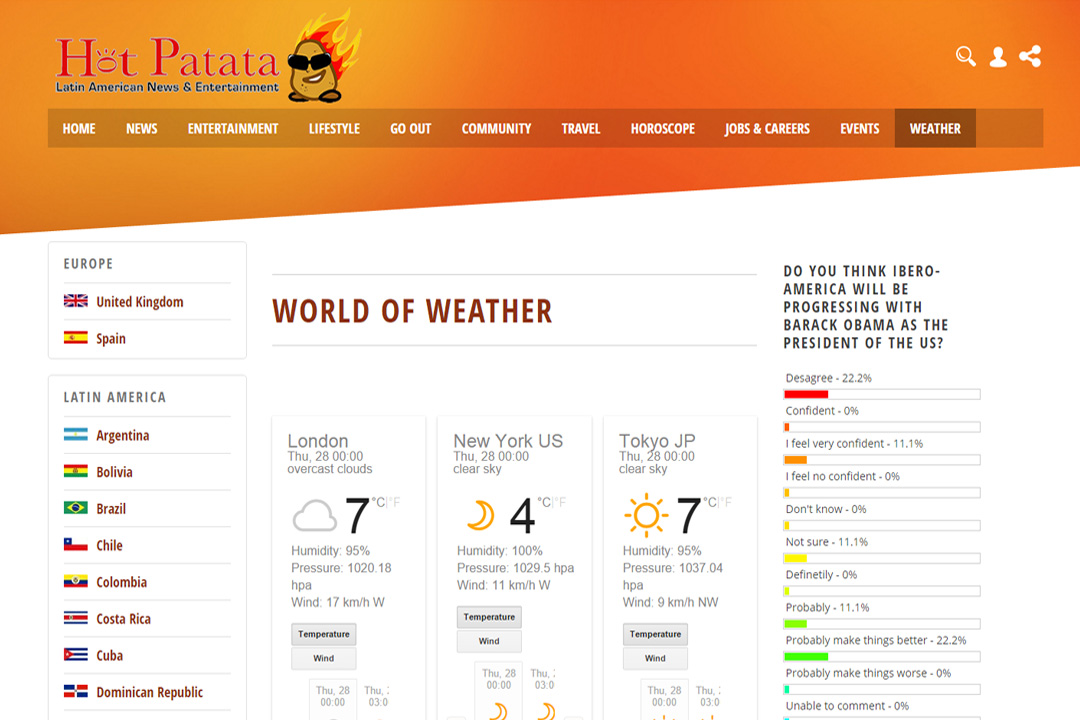
Task: Click the 'Not sure - 11.1%' poll label
Action: tap(827, 542)
